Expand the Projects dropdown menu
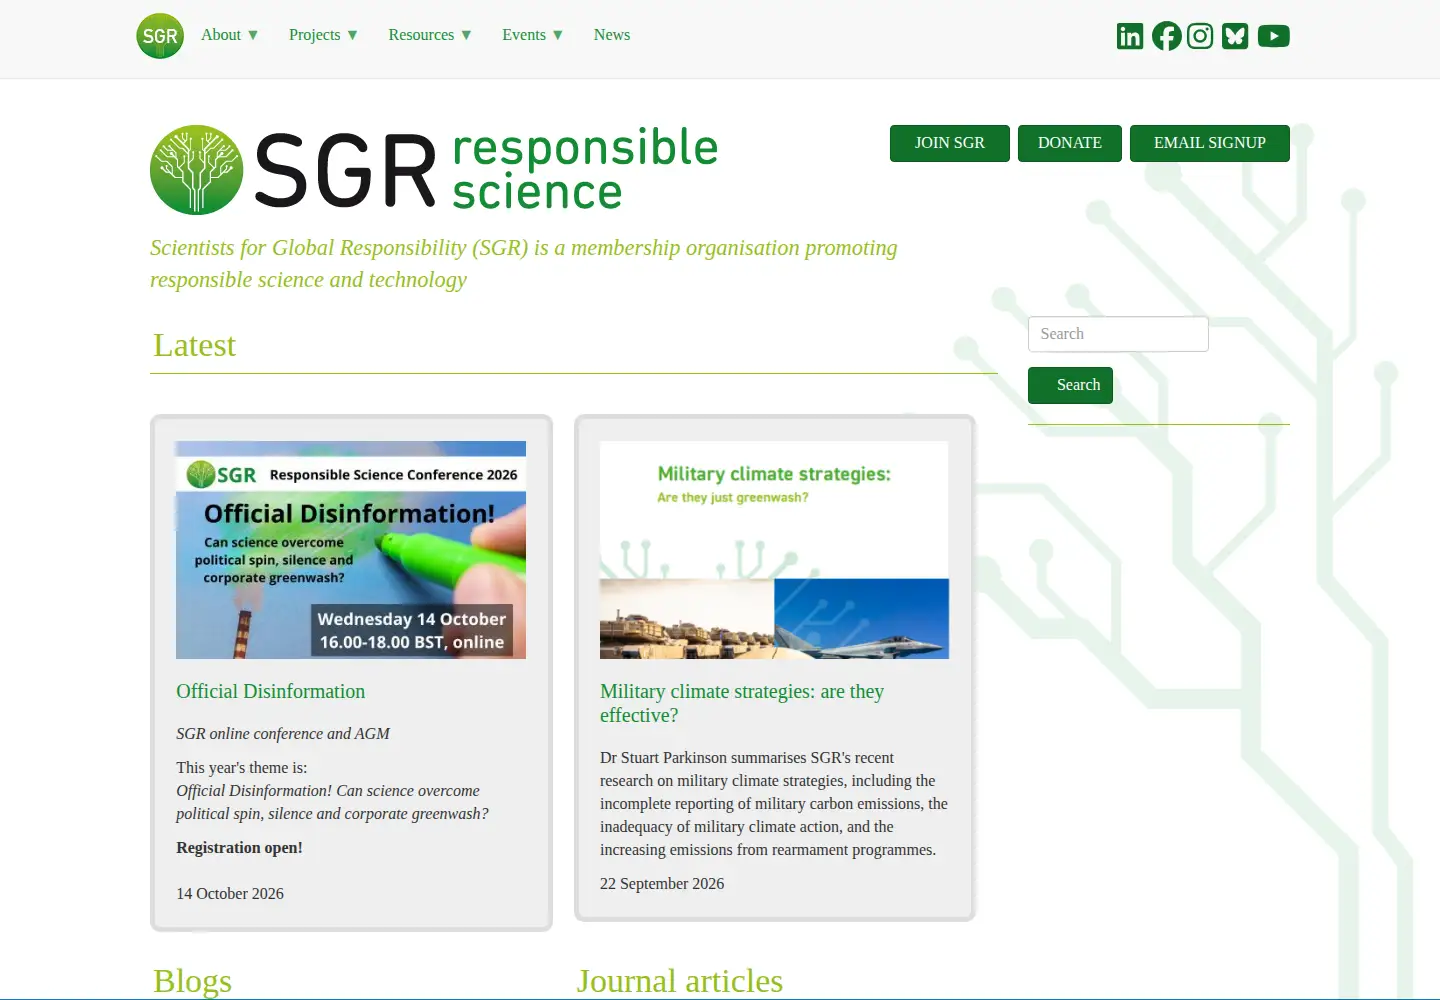1440x1000 pixels. [323, 35]
